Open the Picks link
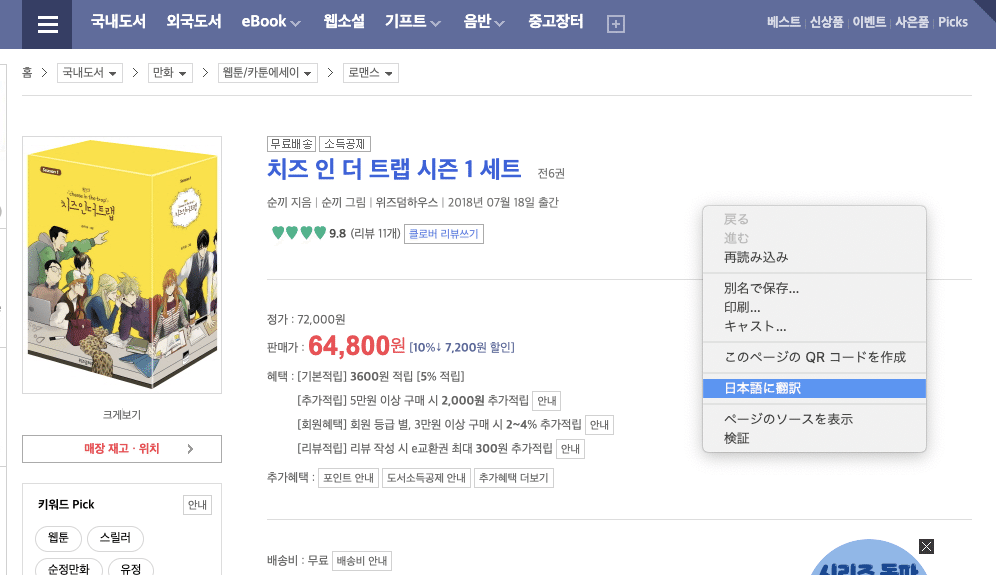996x575 pixels. [953, 22]
